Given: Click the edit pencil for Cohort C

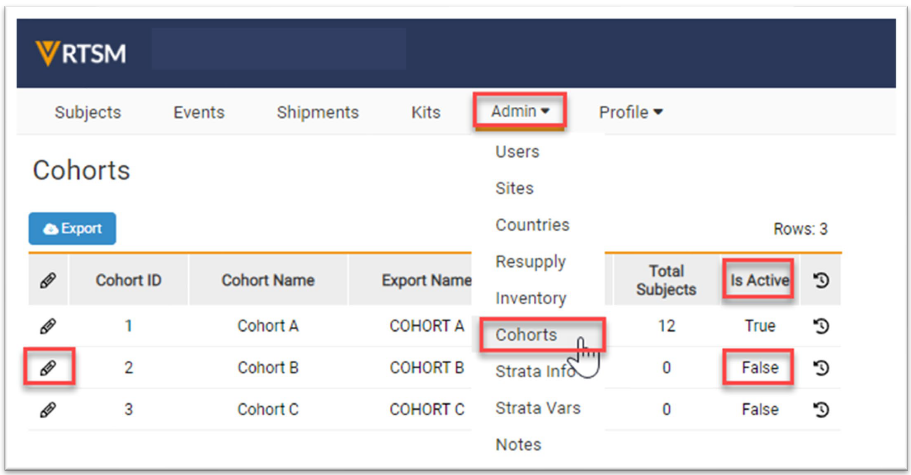Looking at the screenshot, I should click(47, 409).
